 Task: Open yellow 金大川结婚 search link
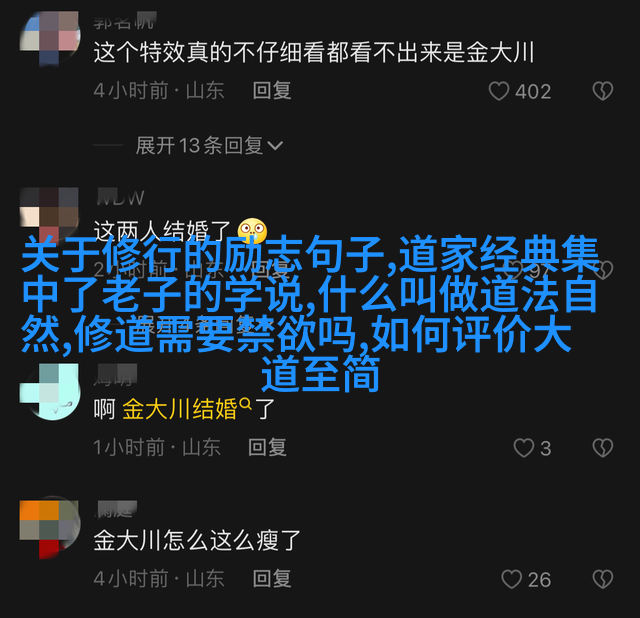(180, 409)
